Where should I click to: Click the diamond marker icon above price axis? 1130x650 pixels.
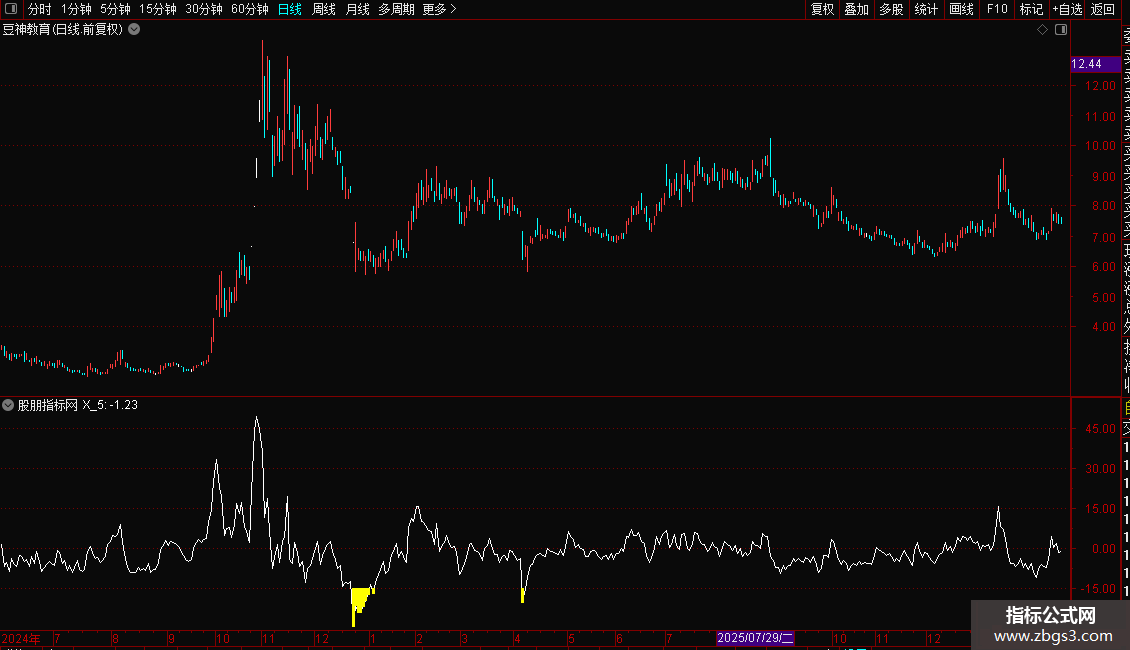point(1042,30)
